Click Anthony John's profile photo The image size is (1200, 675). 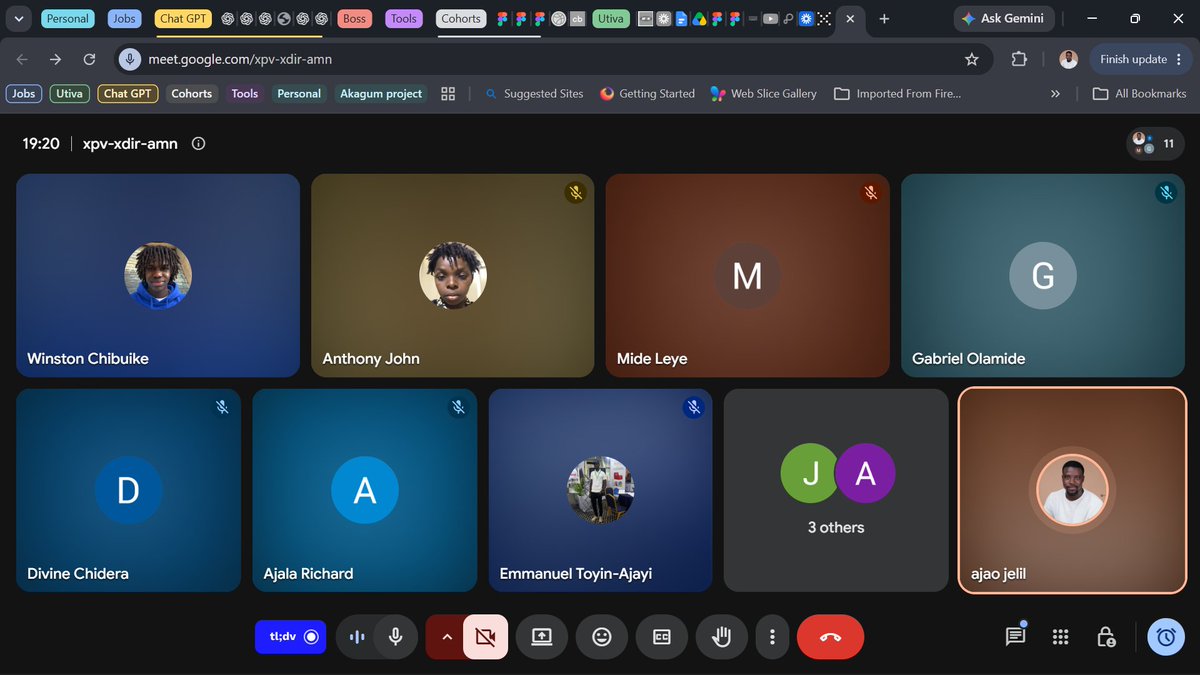452,276
